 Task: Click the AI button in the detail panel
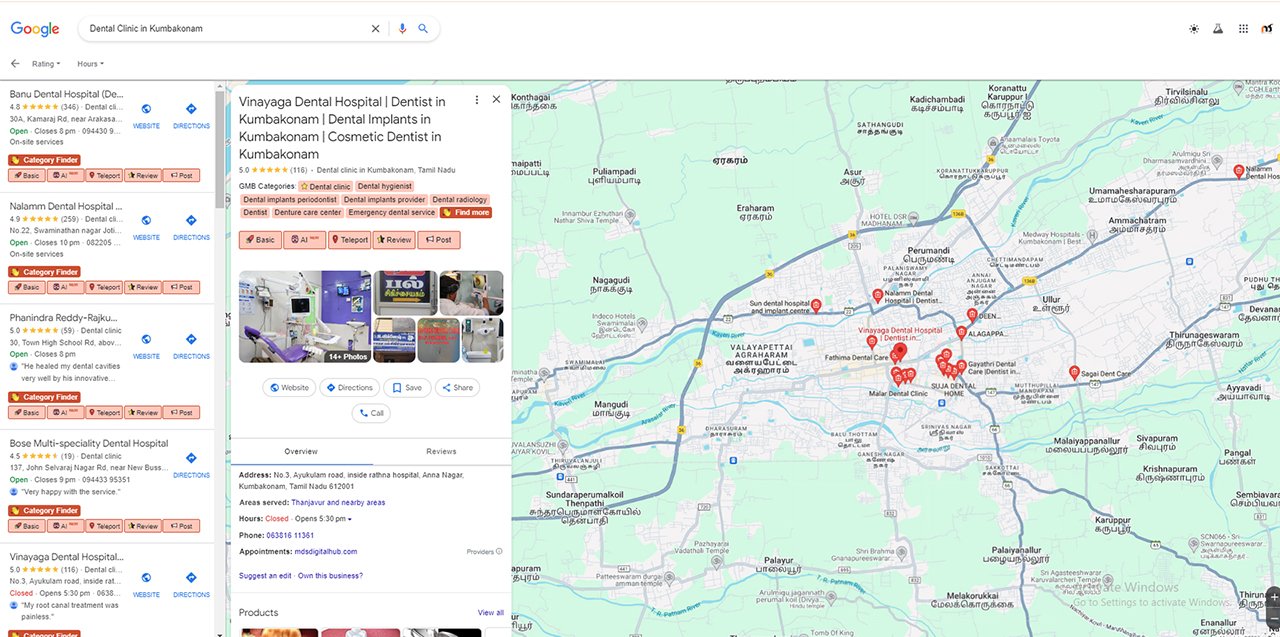305,240
